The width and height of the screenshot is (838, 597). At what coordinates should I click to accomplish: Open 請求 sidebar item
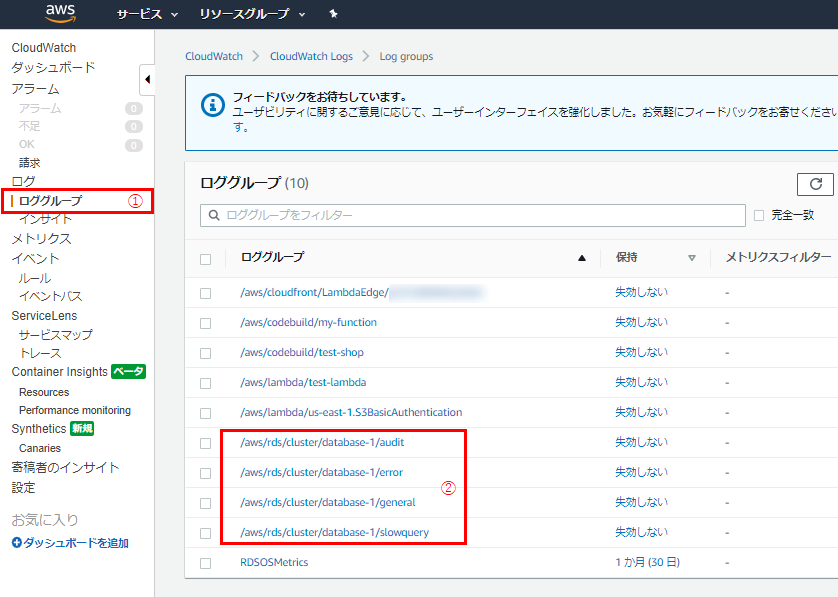(x=29, y=162)
